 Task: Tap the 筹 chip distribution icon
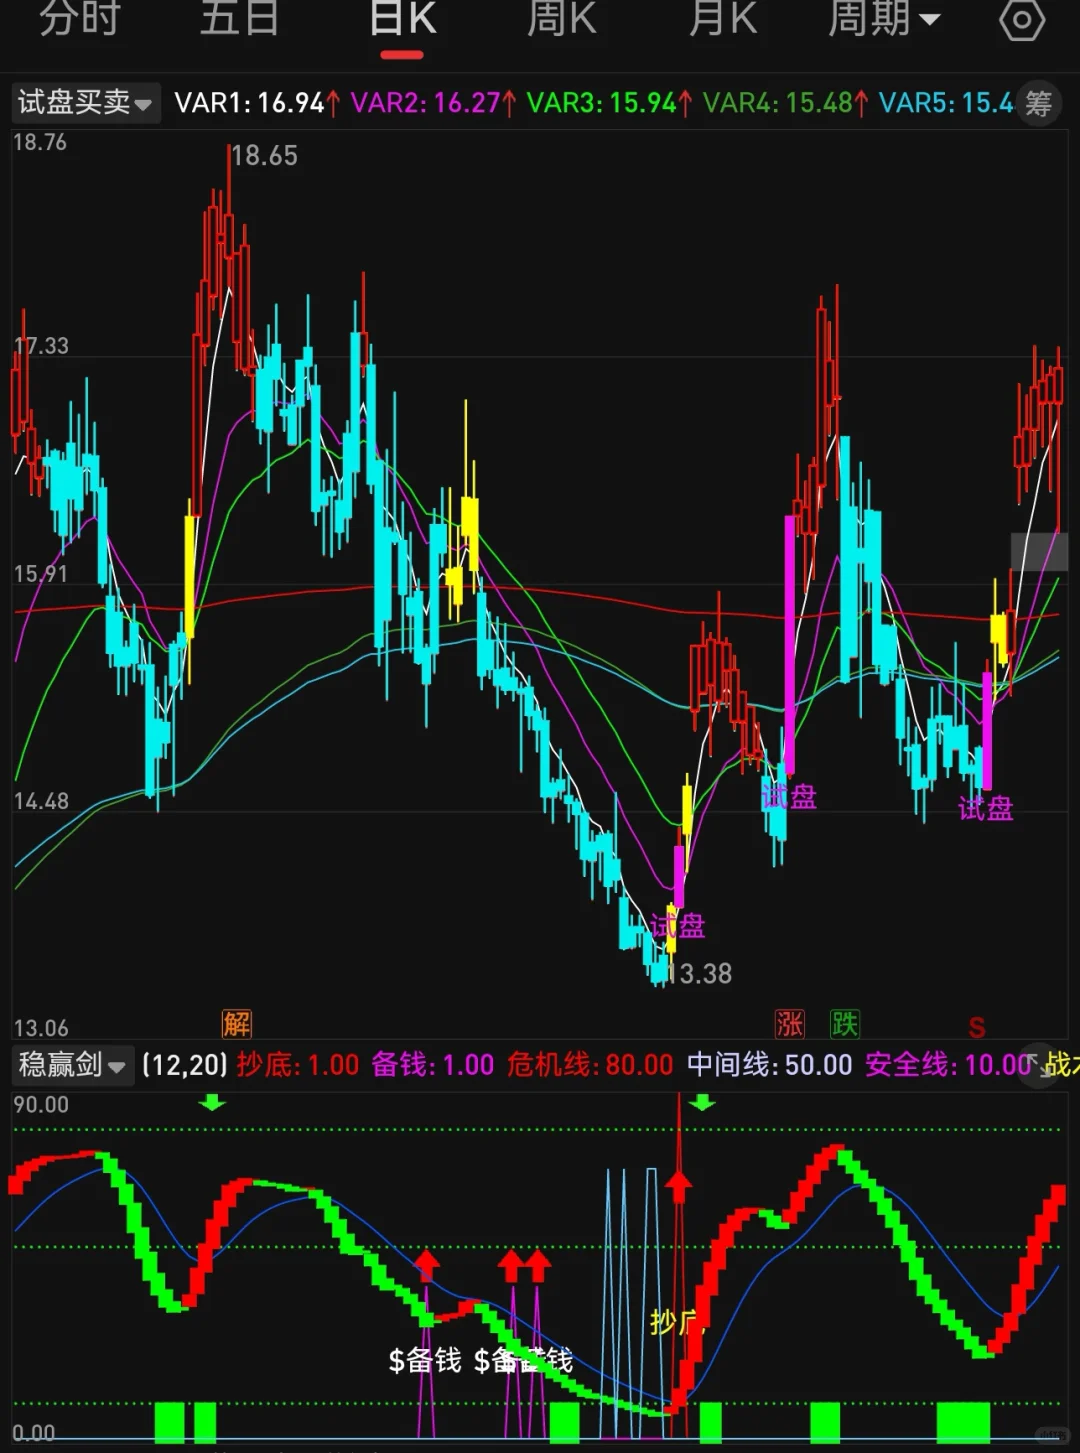pyautogui.click(x=1040, y=102)
